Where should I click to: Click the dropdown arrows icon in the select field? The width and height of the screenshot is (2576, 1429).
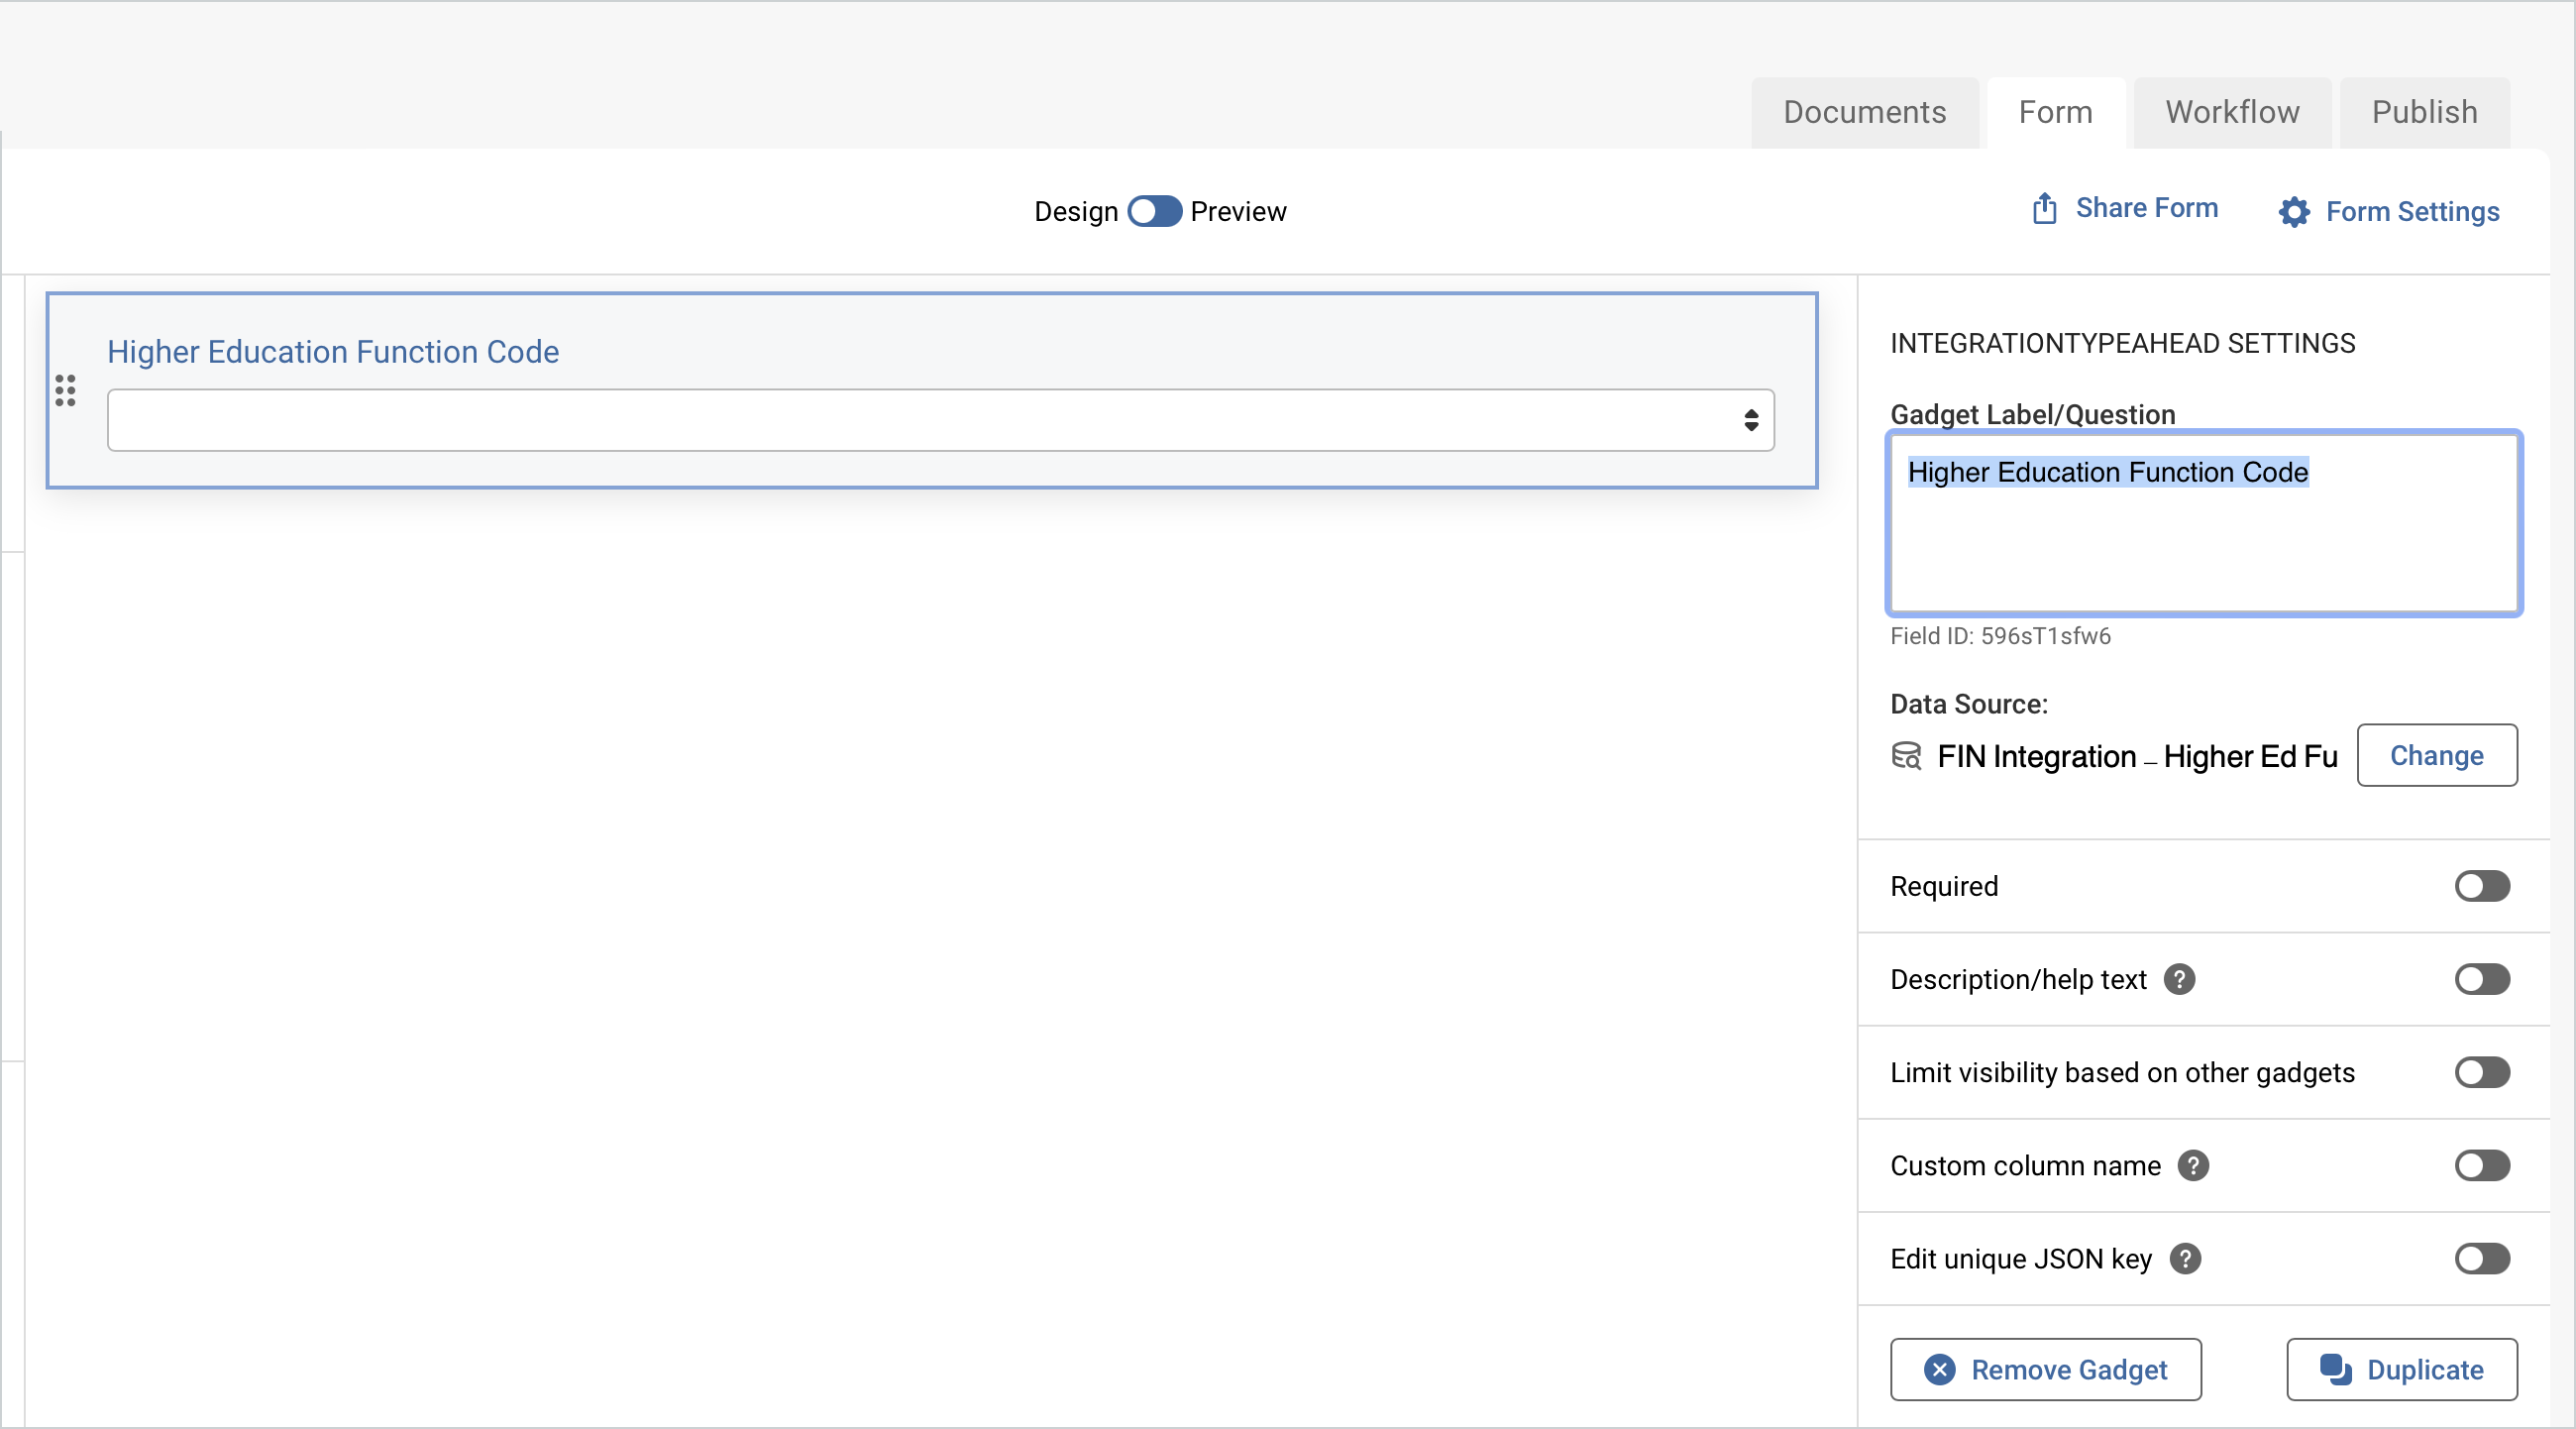coord(1751,420)
